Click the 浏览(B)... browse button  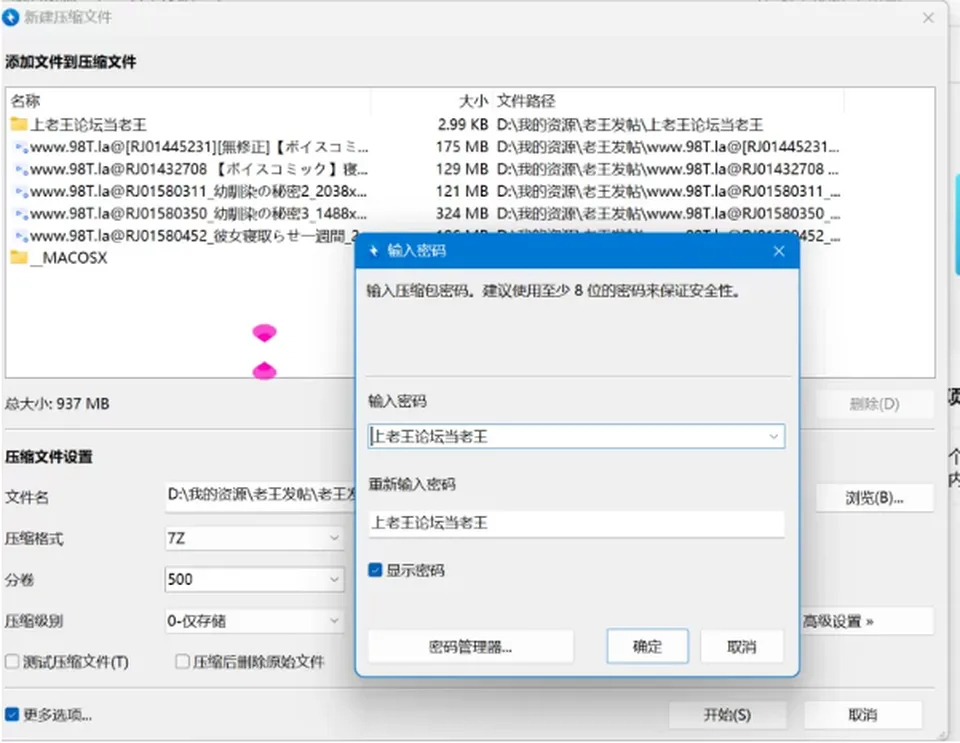pos(874,498)
